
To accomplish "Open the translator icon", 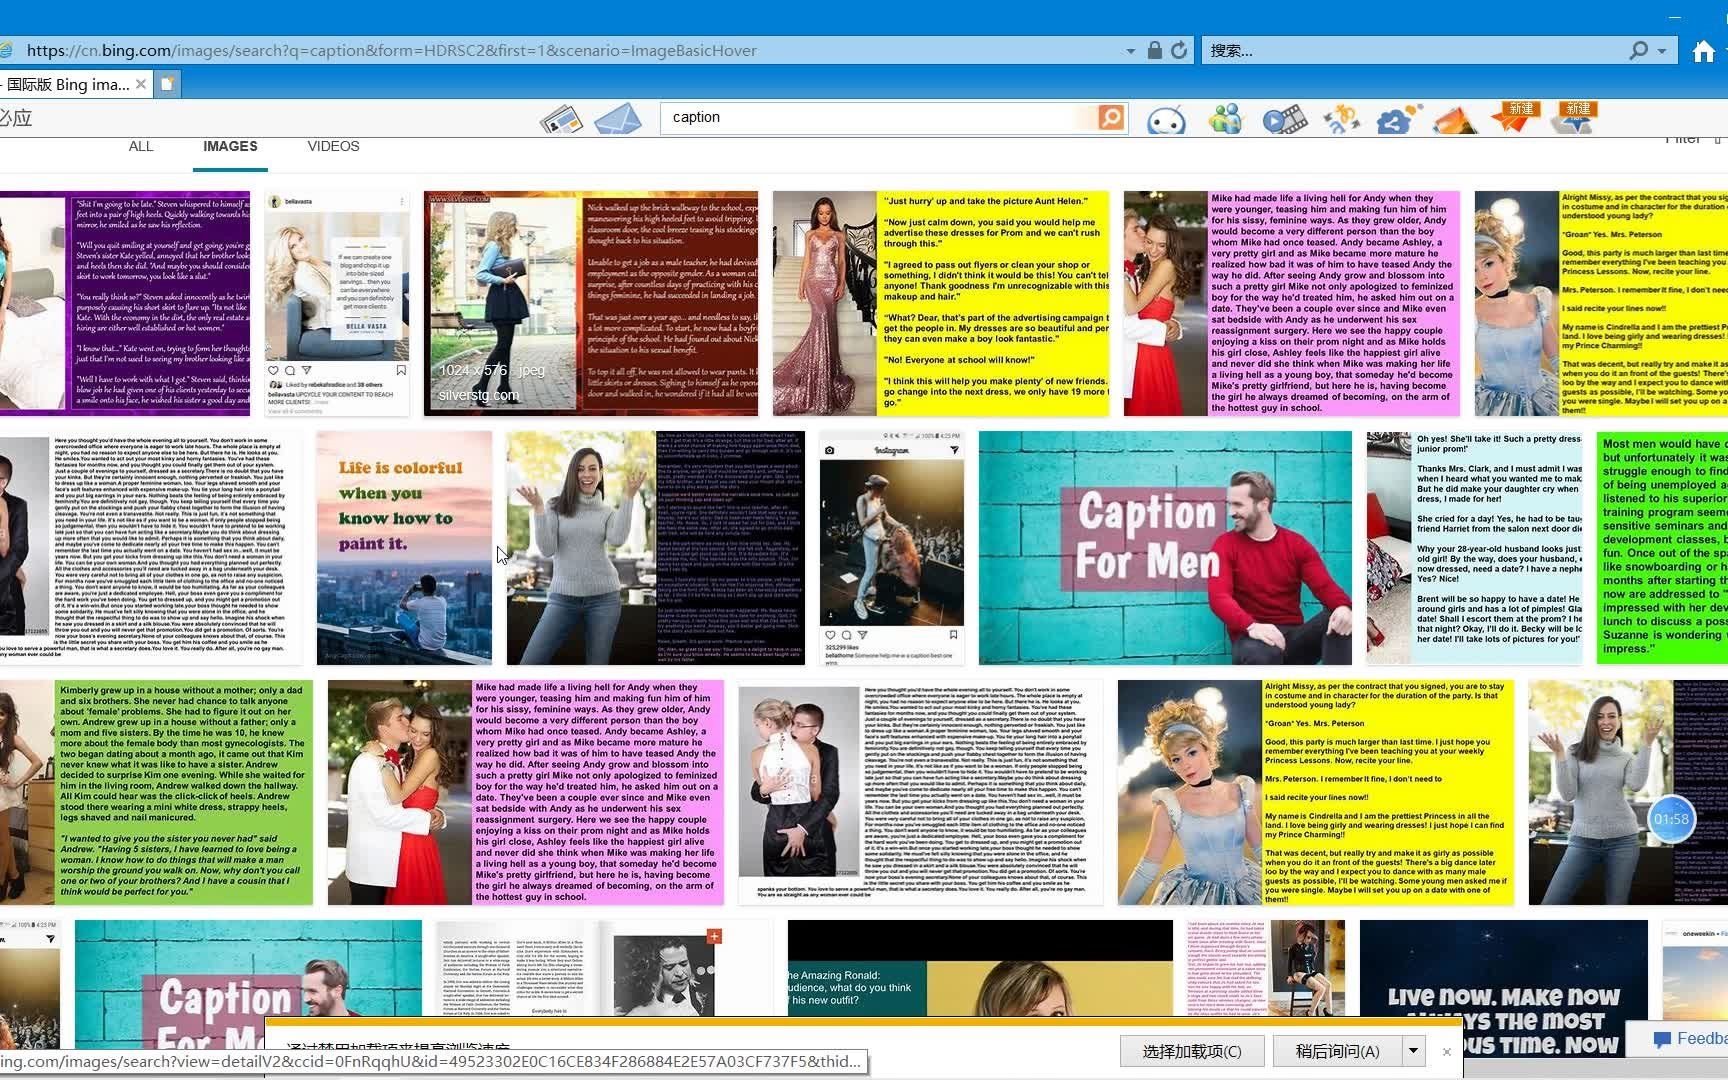I will click(x=1341, y=119).
